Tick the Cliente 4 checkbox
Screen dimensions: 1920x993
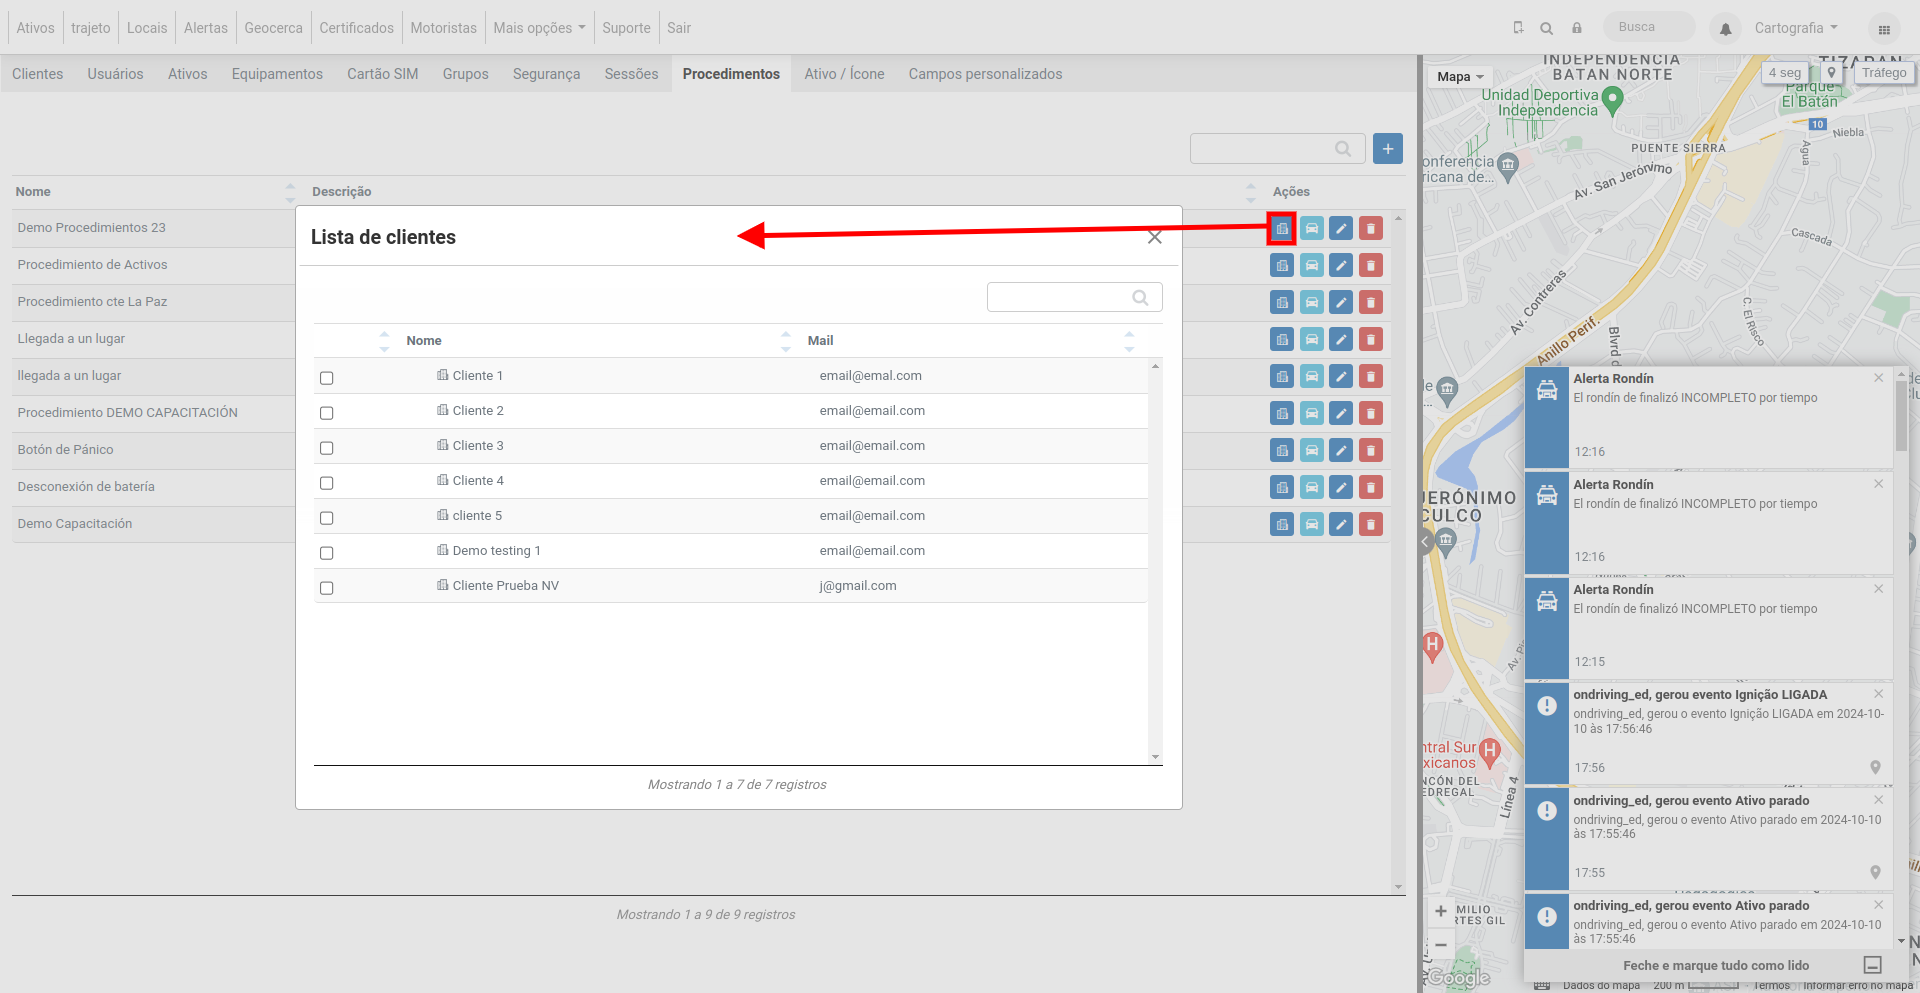click(326, 483)
